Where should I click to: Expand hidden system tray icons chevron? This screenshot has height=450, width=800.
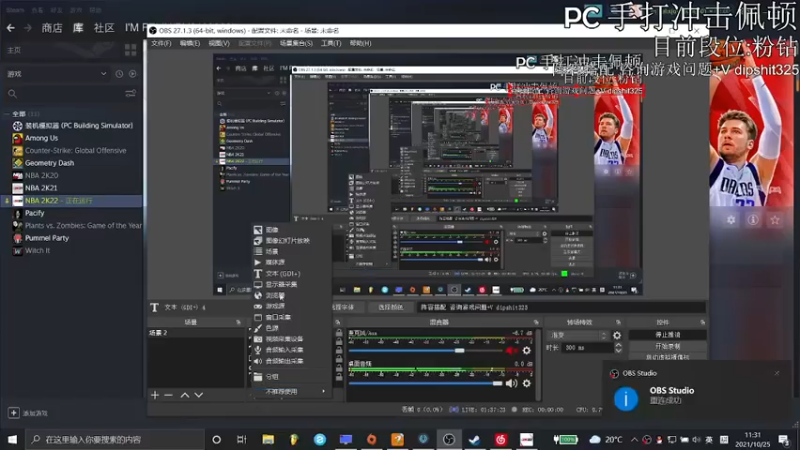pos(634,439)
